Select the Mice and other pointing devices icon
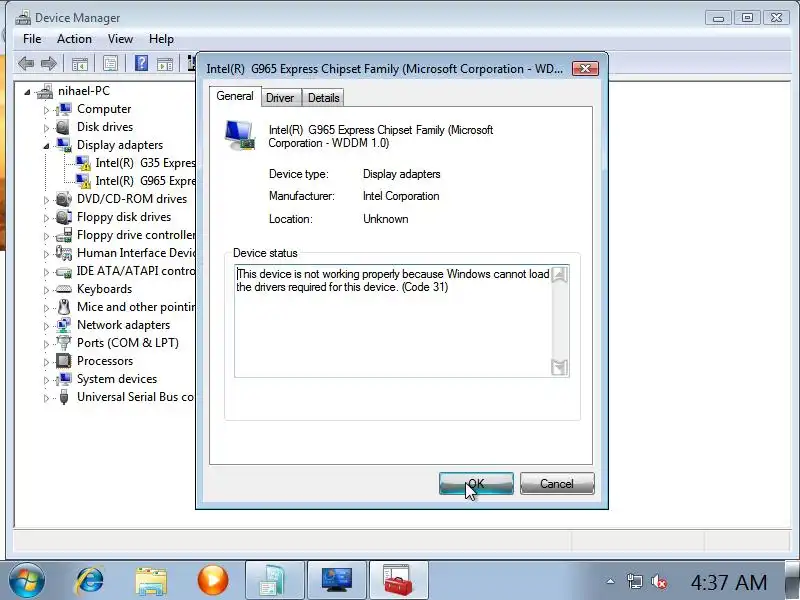The height and width of the screenshot is (600, 800). point(64,307)
